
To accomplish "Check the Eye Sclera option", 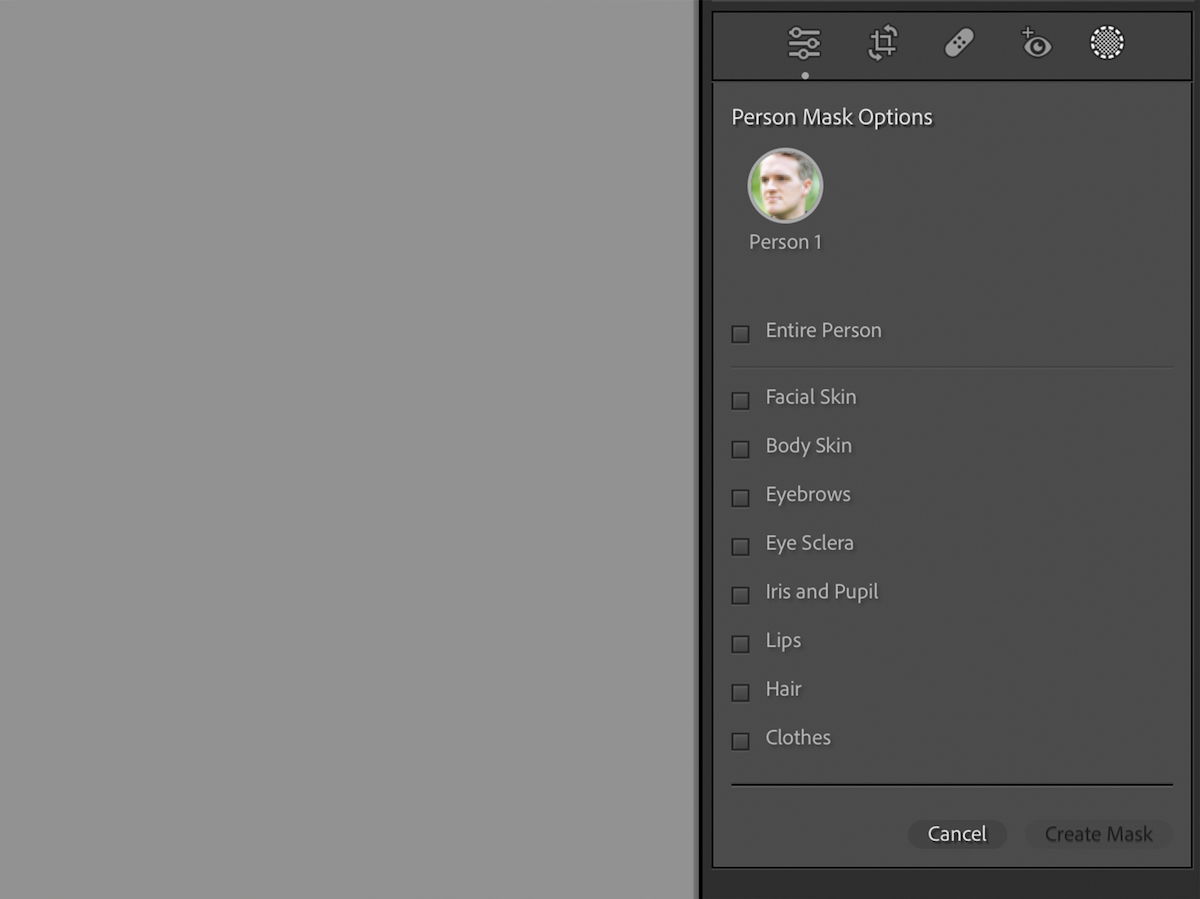I will pos(740,546).
